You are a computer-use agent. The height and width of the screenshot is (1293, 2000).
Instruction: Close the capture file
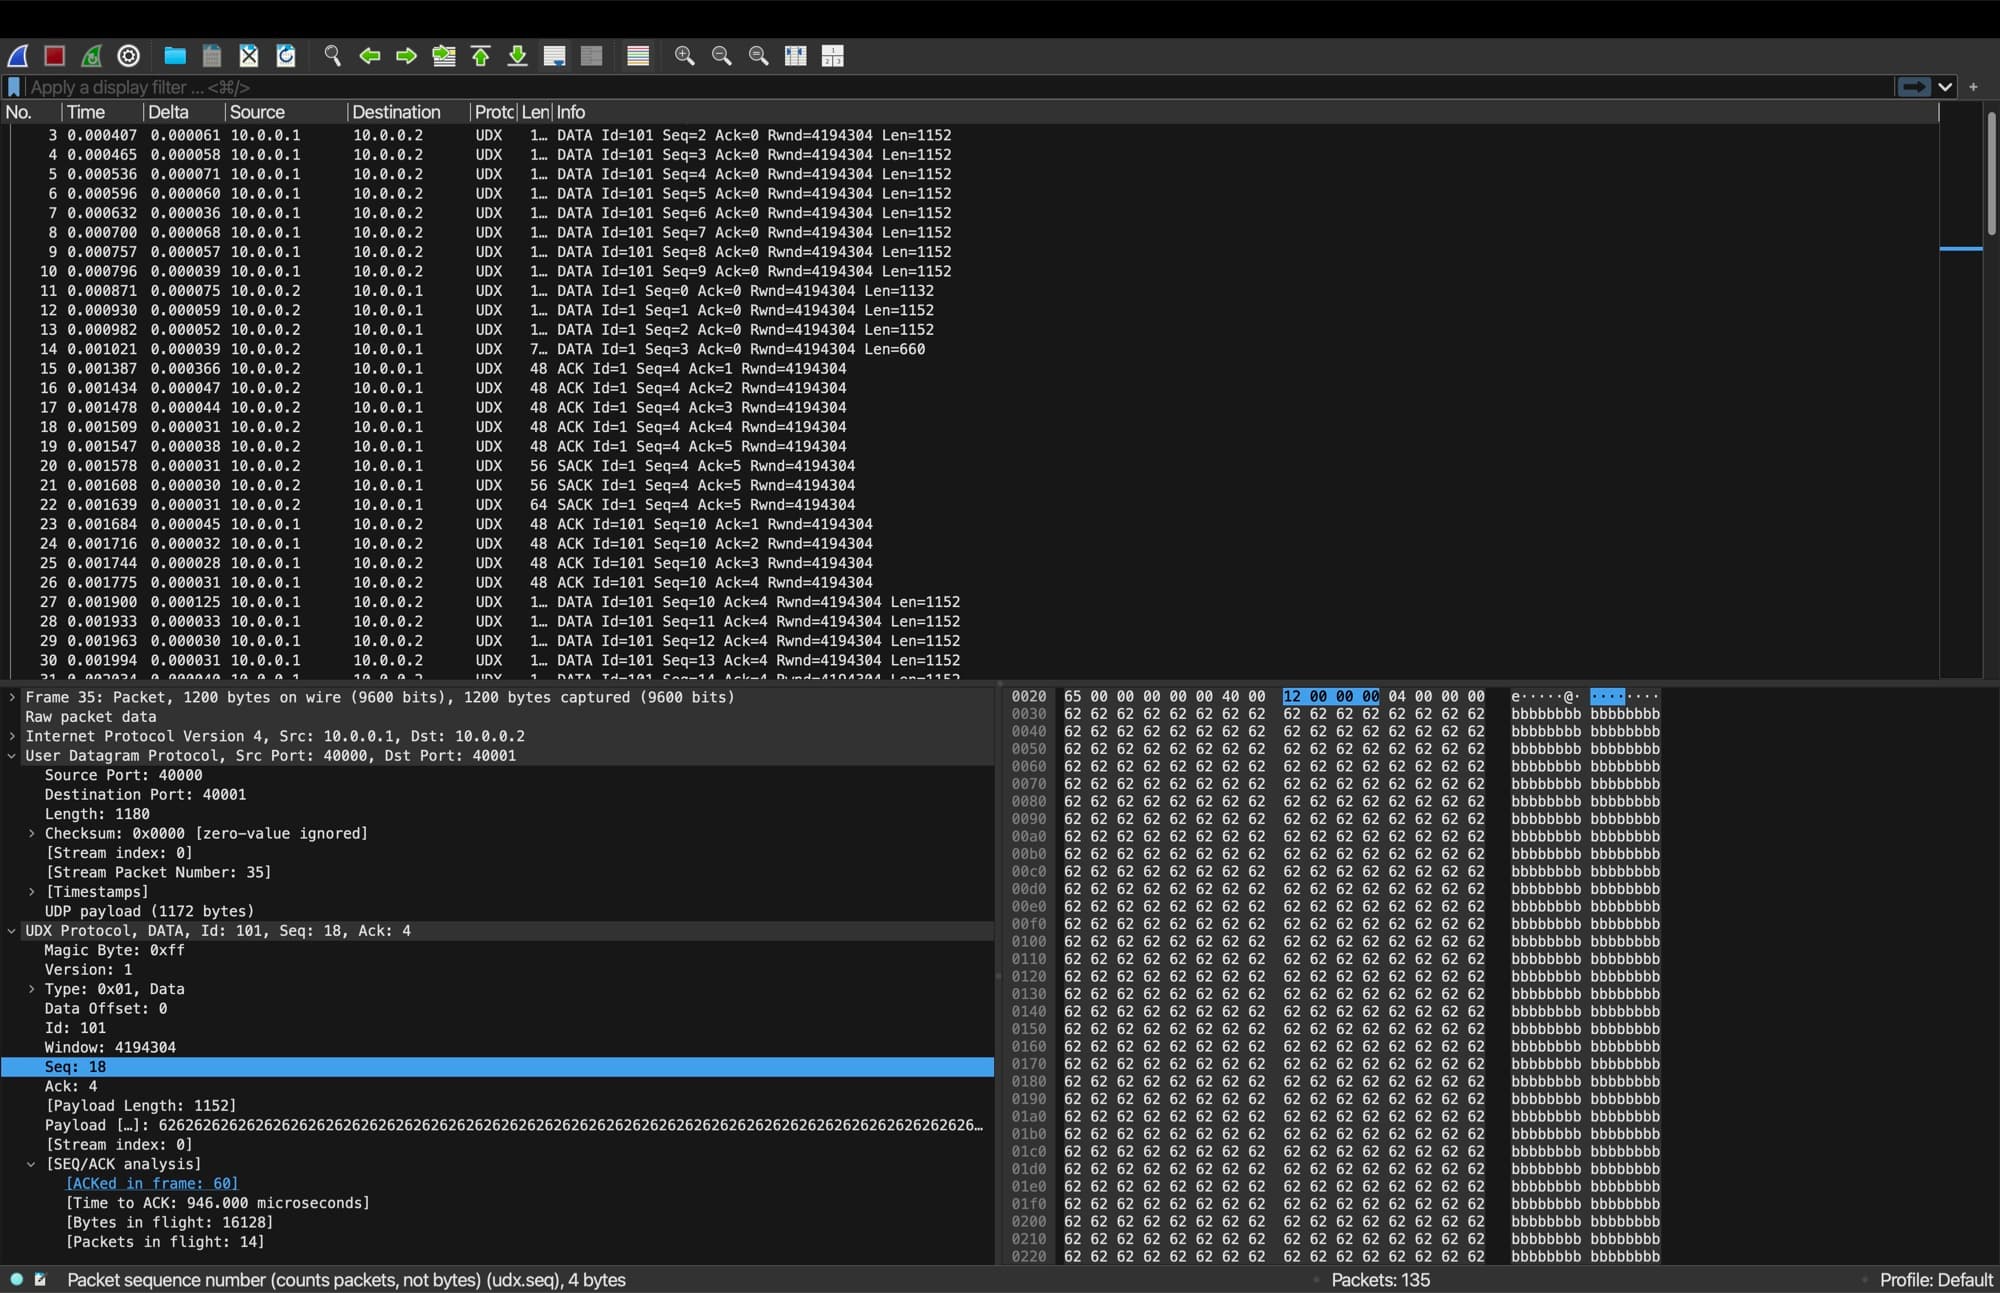[x=249, y=56]
